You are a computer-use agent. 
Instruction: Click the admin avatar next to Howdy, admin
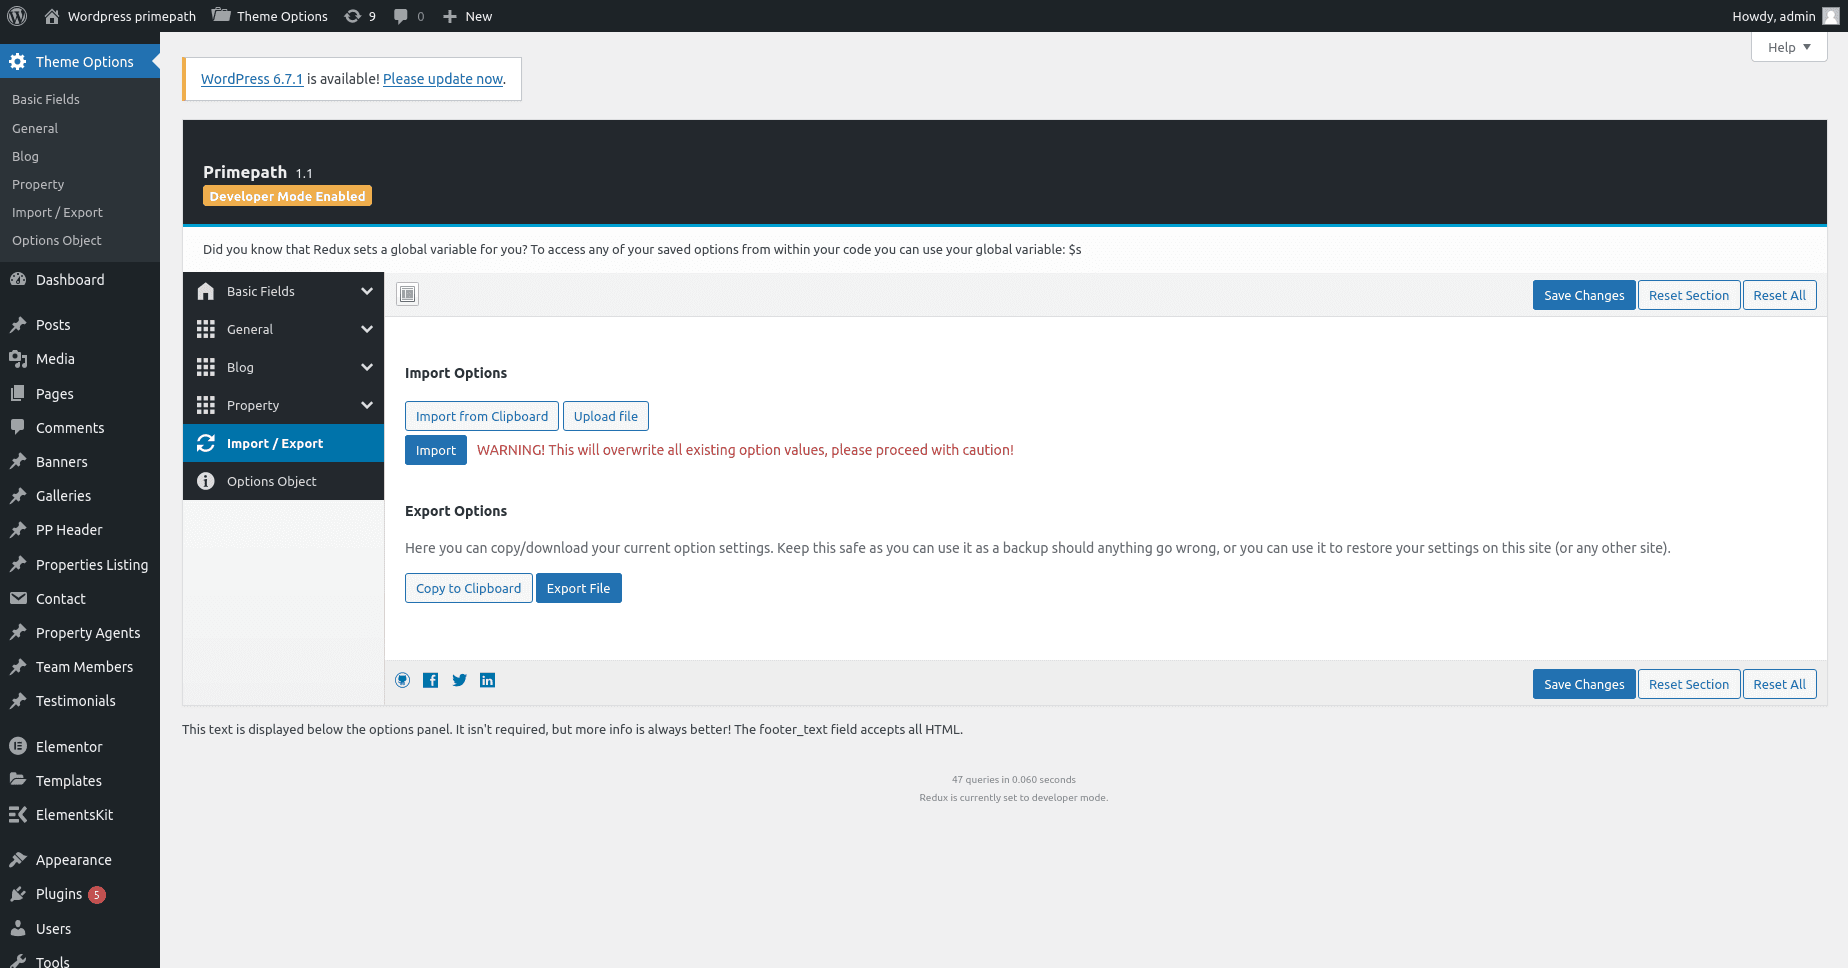pyautogui.click(x=1831, y=16)
